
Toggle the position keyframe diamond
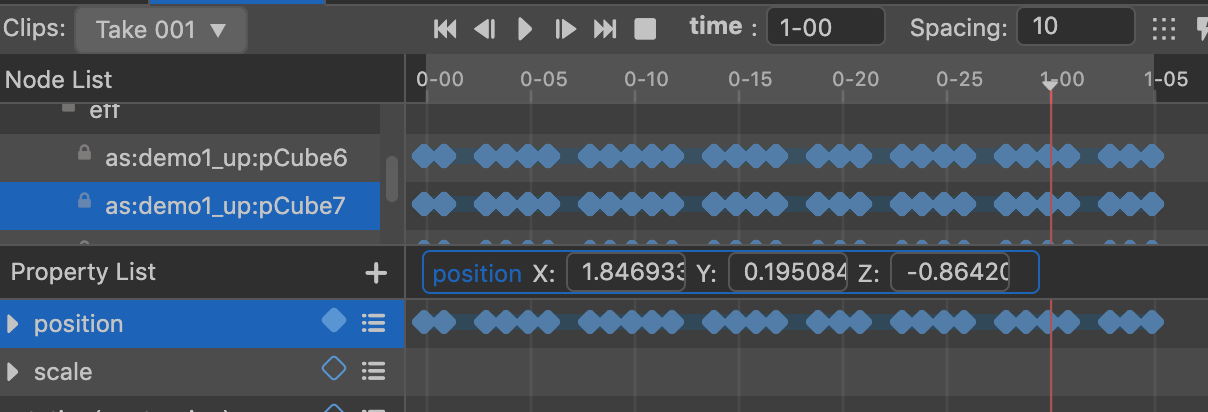334,321
